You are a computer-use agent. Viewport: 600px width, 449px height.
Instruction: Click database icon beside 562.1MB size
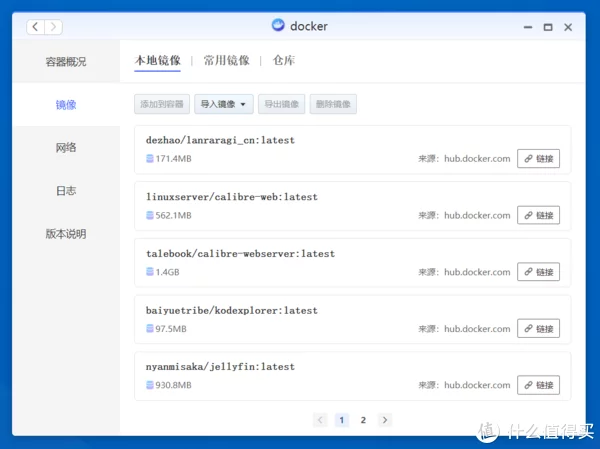[150, 215]
